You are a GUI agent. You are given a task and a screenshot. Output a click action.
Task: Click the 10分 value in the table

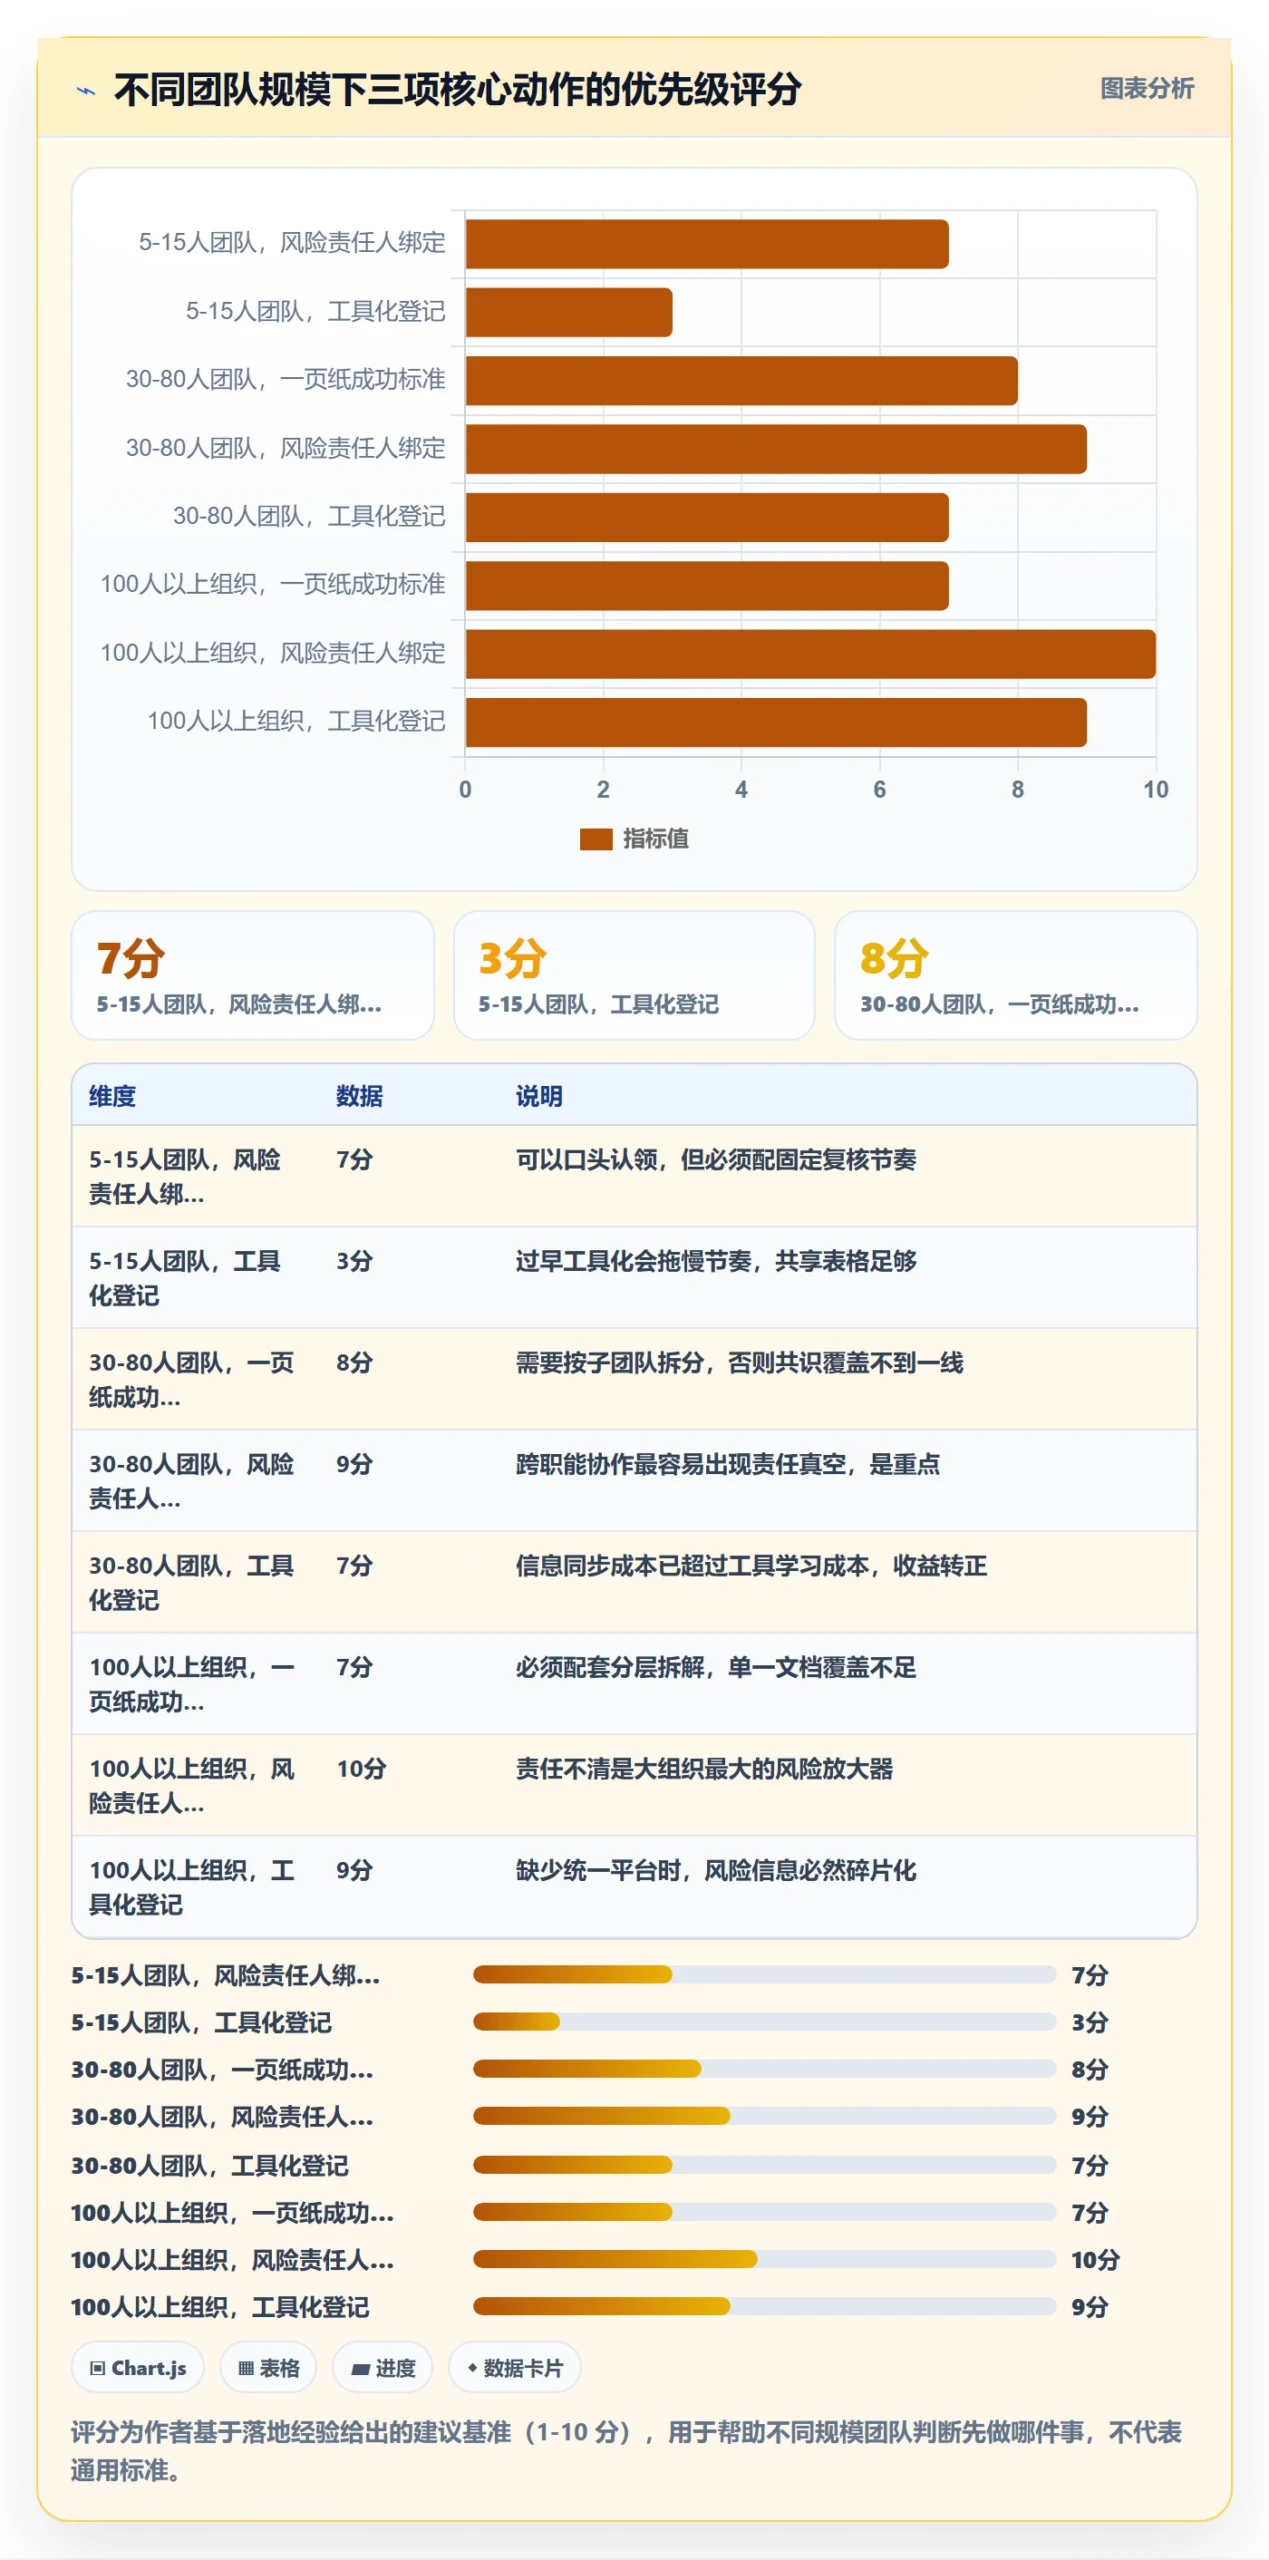click(x=361, y=1768)
